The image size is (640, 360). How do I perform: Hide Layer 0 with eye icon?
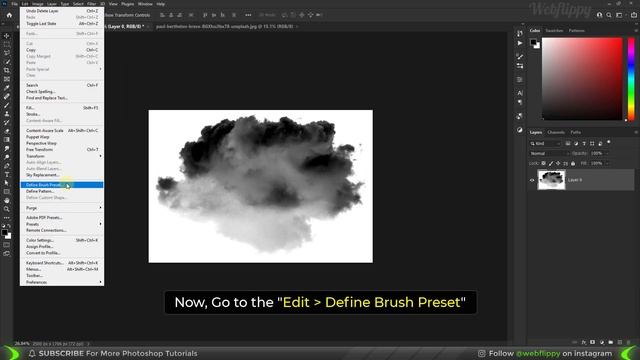point(532,180)
